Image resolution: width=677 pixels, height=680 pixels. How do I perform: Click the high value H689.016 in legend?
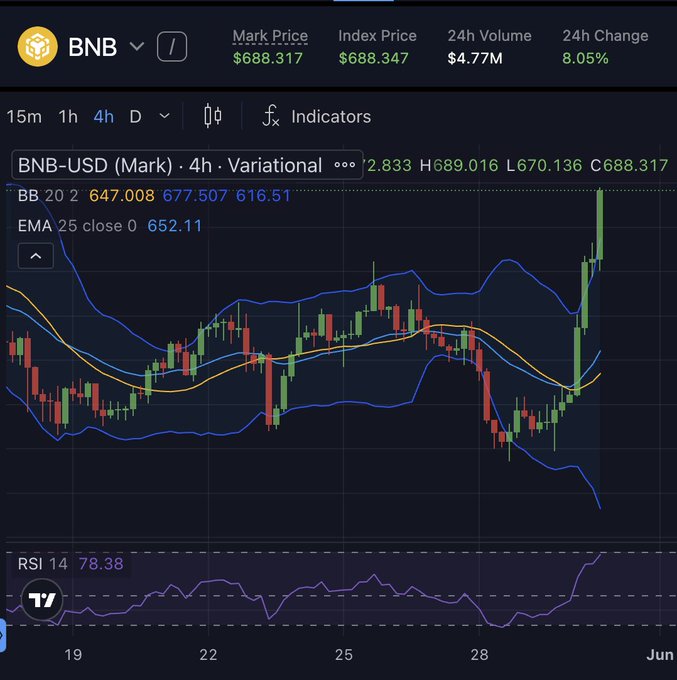pyautogui.click(x=459, y=165)
